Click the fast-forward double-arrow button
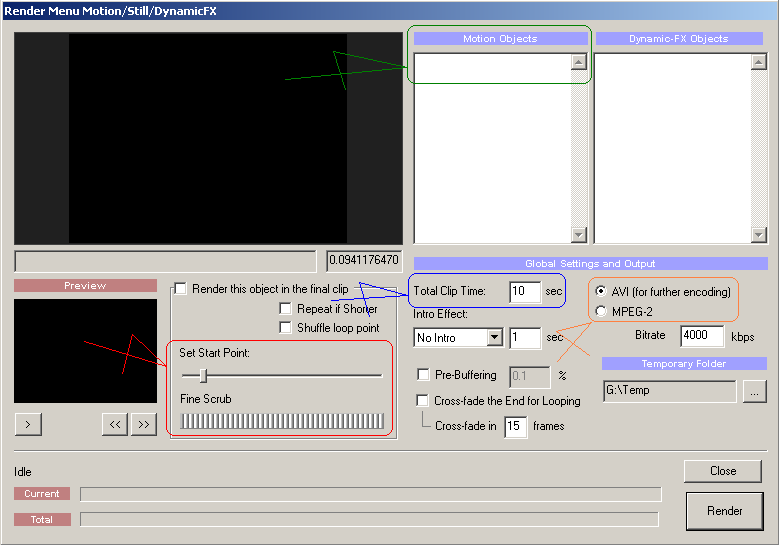Screen dimensions: 779x545 pyautogui.click(x=143, y=424)
